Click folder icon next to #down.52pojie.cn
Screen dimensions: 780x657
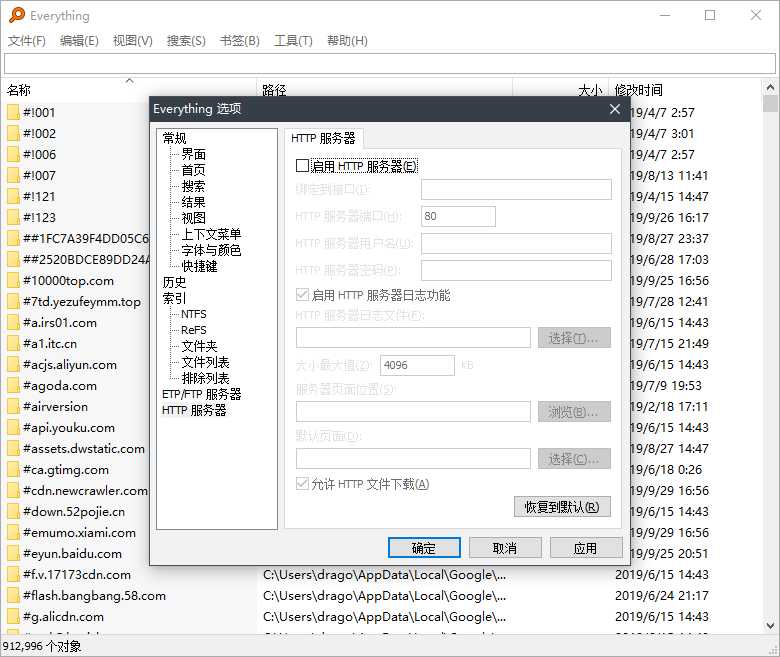click(13, 511)
